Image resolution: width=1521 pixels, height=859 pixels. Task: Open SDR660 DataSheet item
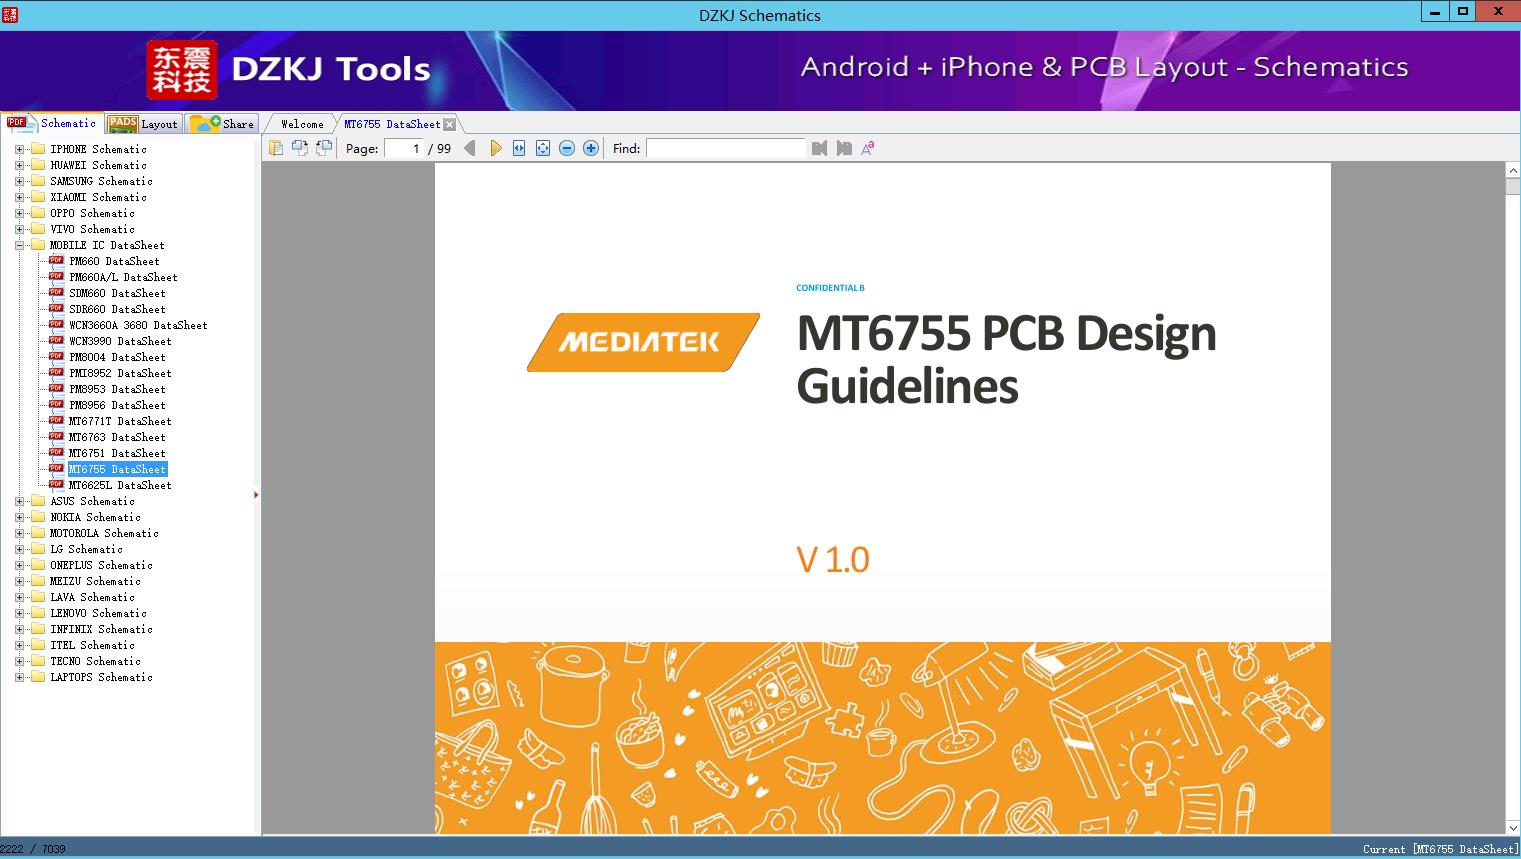coord(117,309)
